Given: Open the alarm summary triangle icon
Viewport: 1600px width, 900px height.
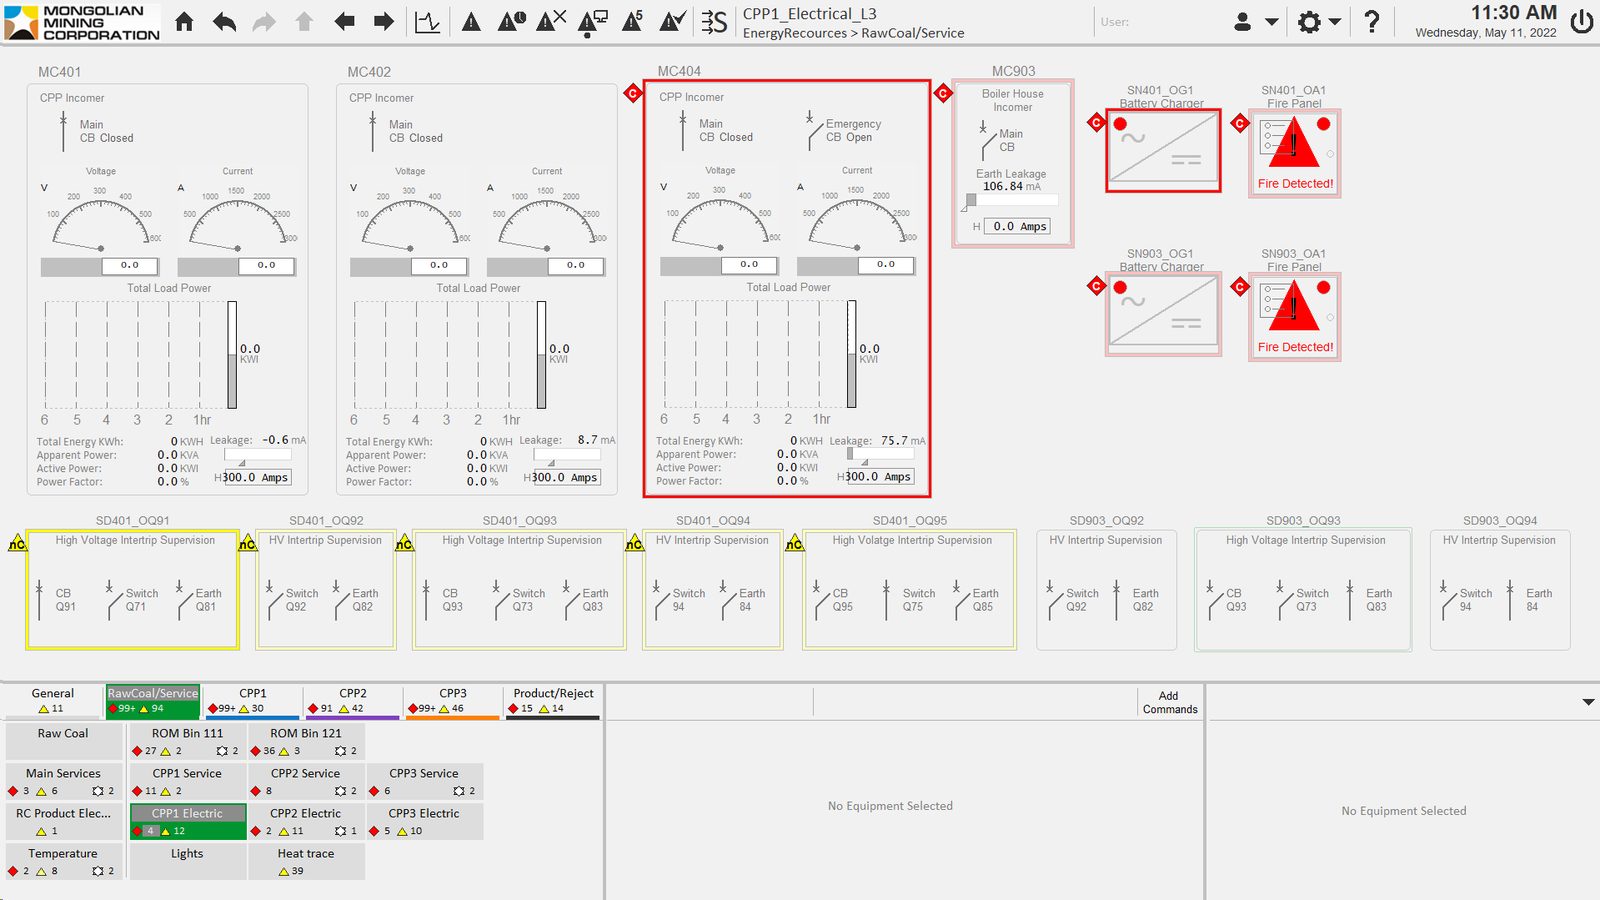Looking at the screenshot, I should pos(471,22).
